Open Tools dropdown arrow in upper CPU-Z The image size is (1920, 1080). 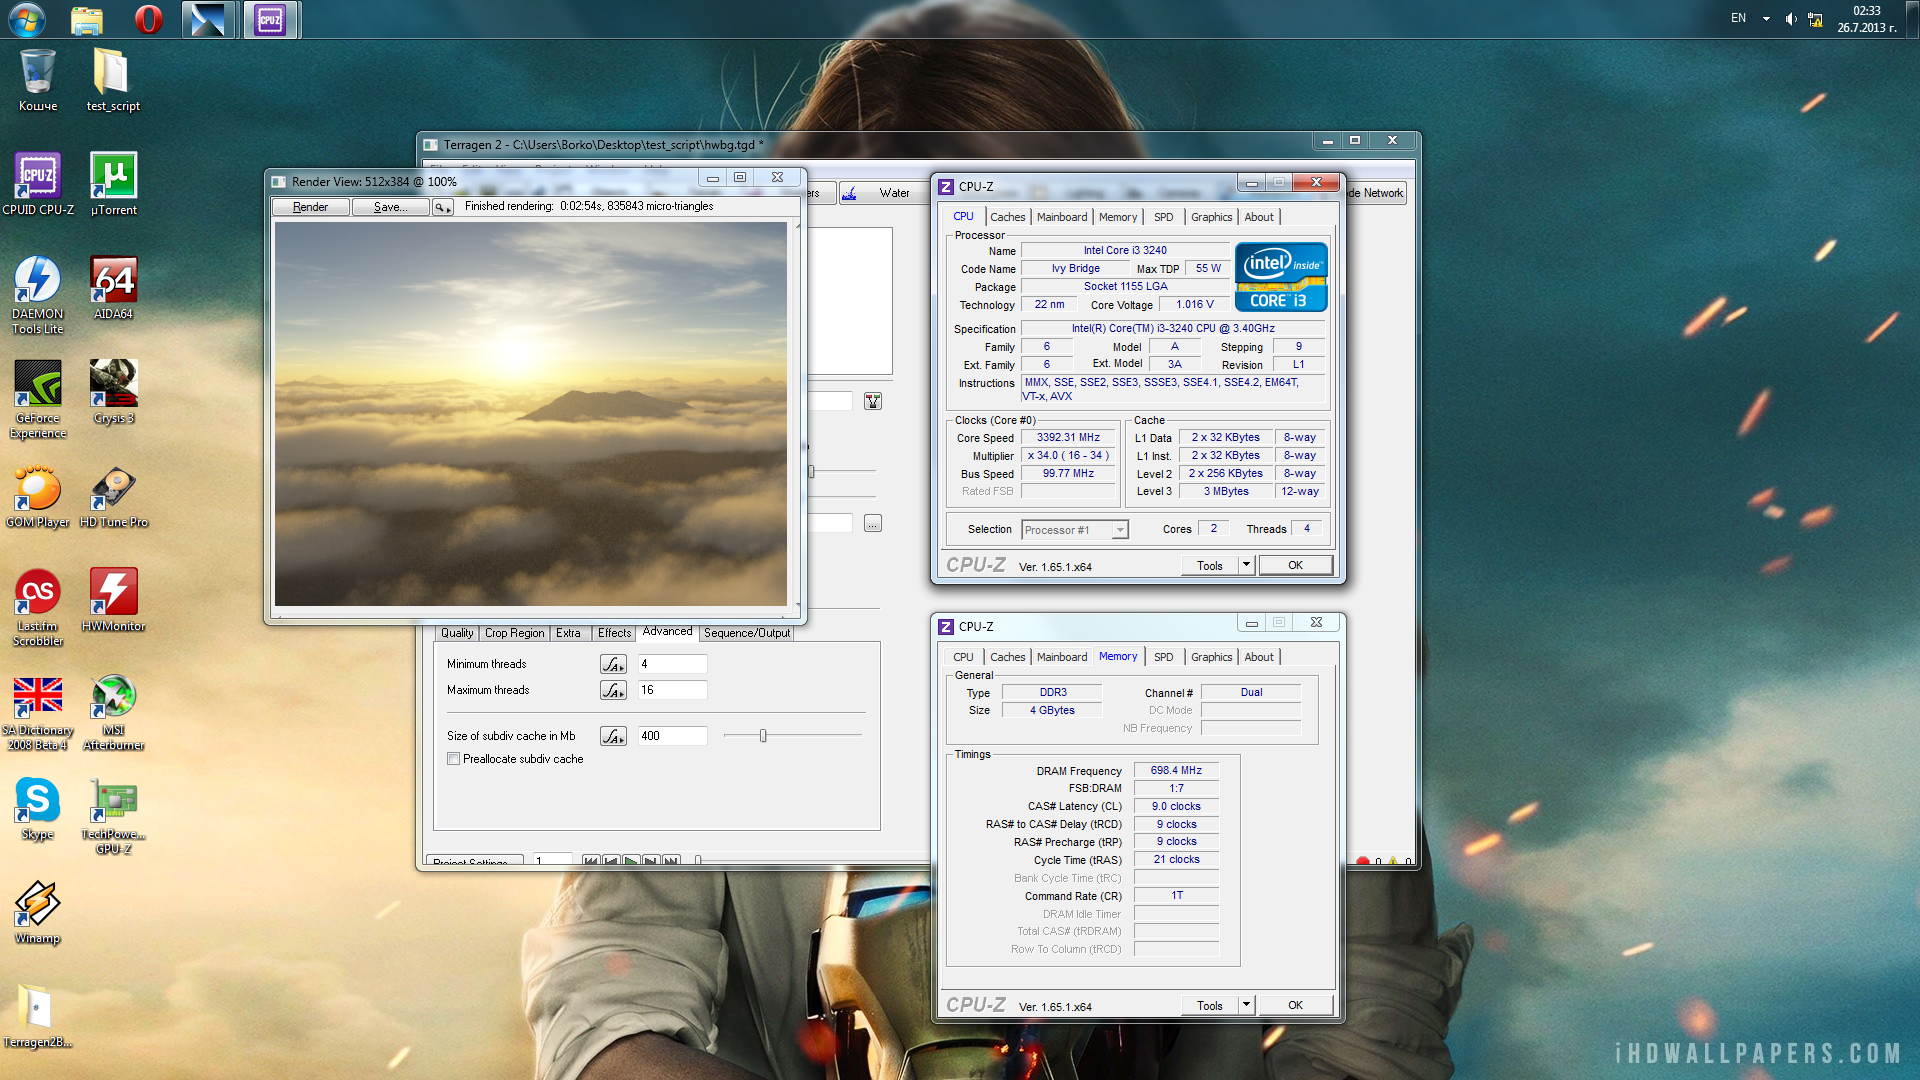1246,565
